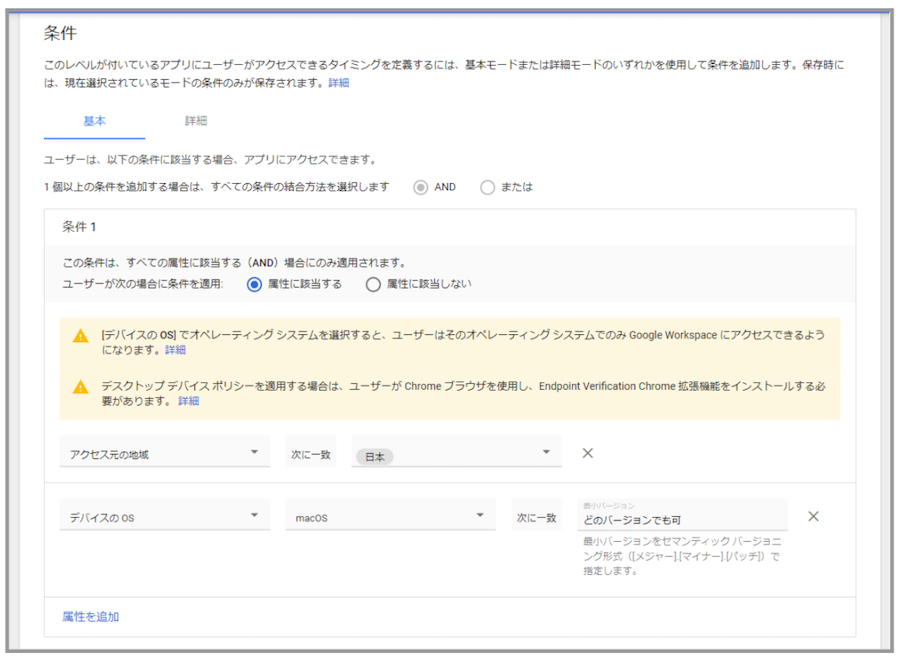Switch to the 詳細 tab

pos(196,121)
